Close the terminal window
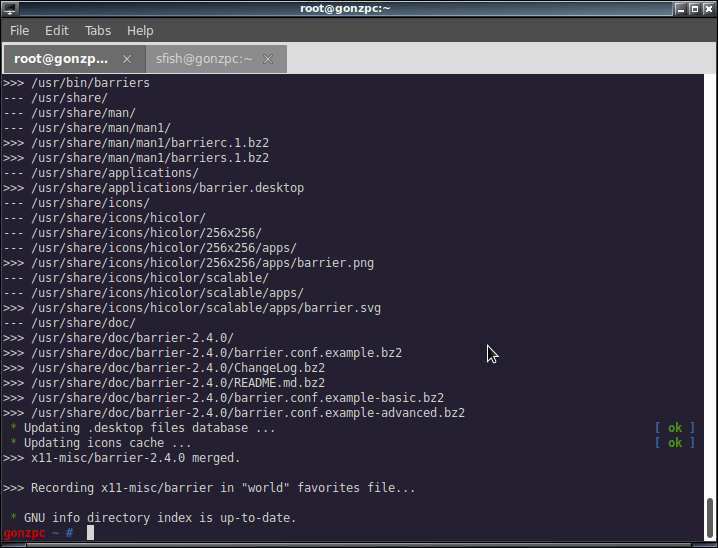The width and height of the screenshot is (718, 548). coord(709,8)
